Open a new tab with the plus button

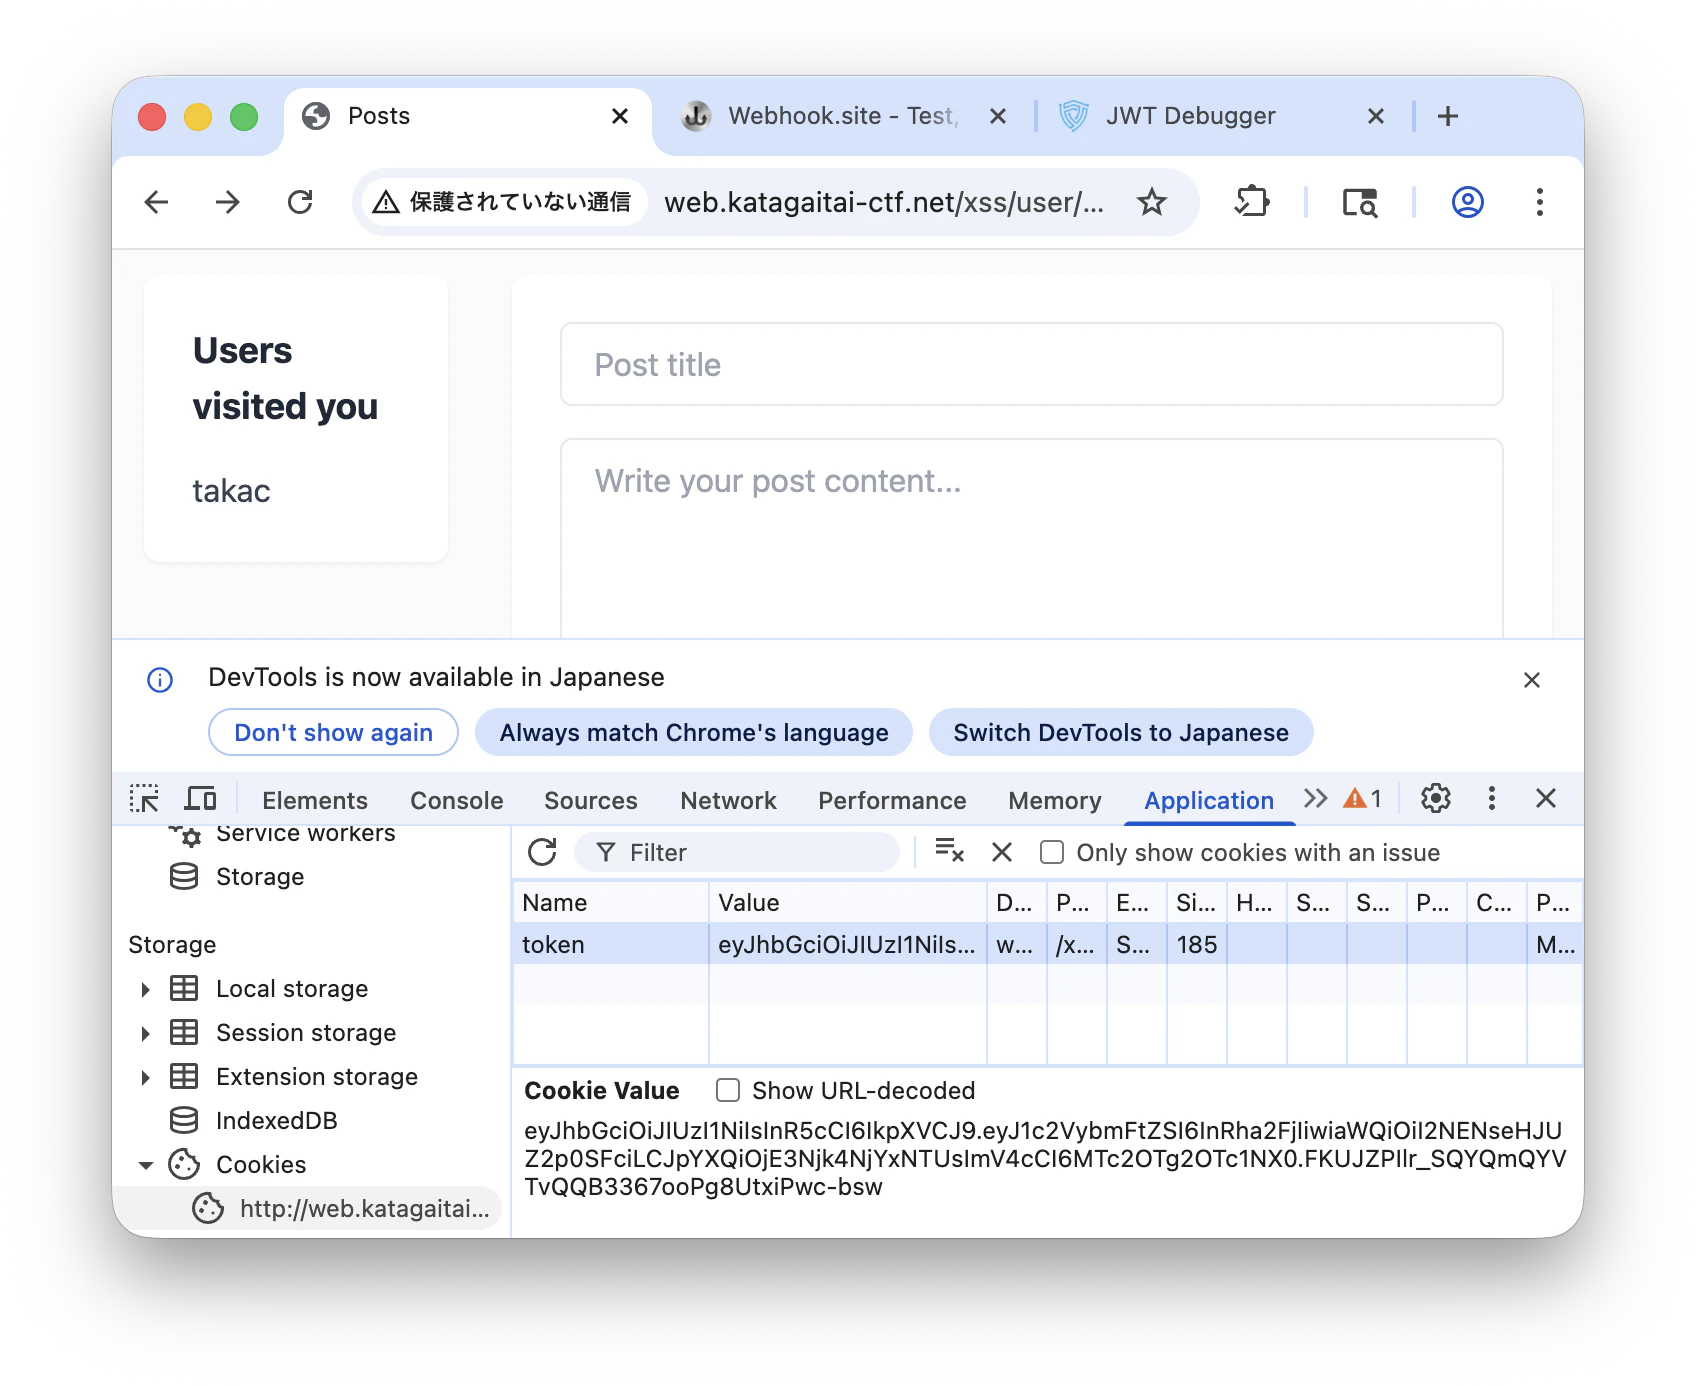tap(1447, 116)
